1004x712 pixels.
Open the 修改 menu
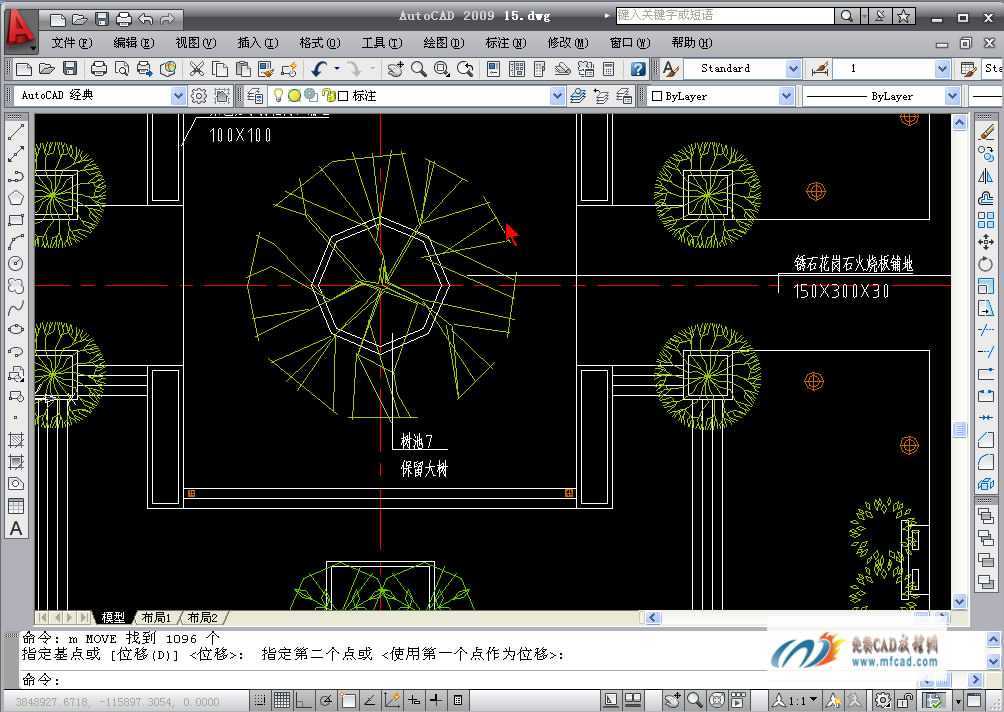click(x=567, y=43)
